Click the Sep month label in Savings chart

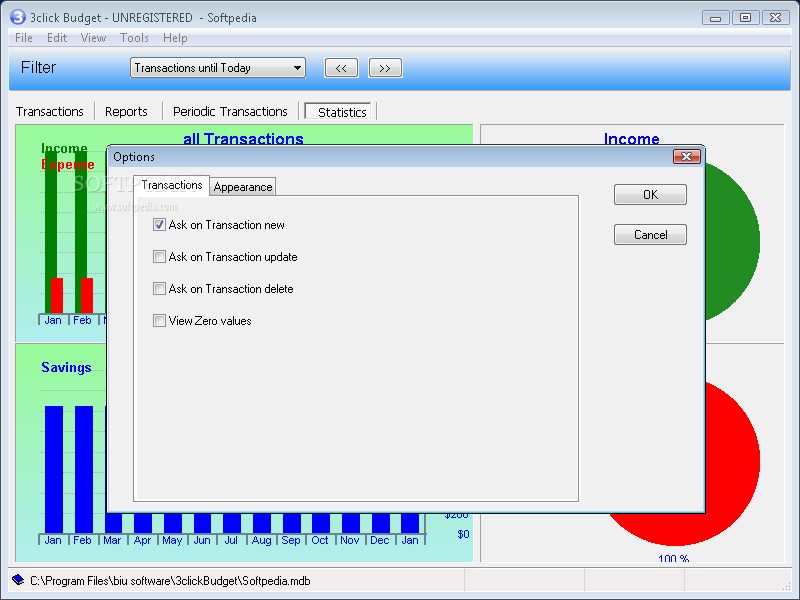291,540
